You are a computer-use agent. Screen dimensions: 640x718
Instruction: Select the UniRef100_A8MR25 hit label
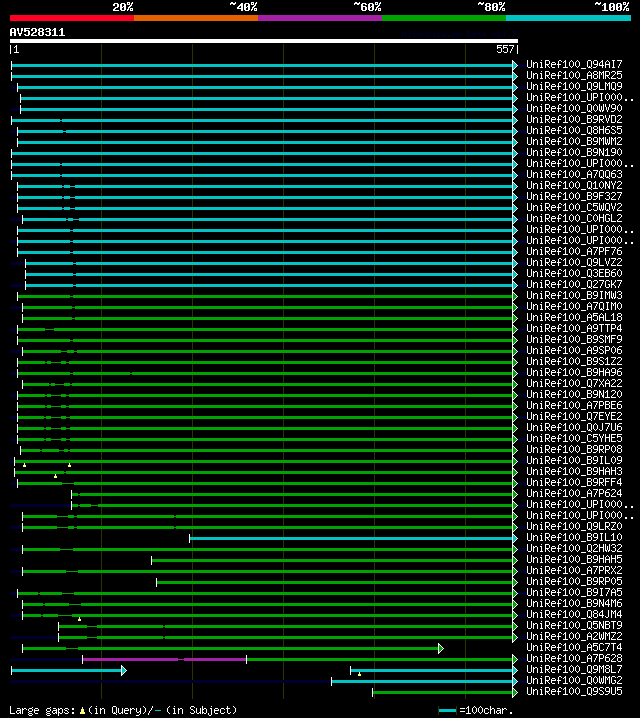(x=574, y=76)
